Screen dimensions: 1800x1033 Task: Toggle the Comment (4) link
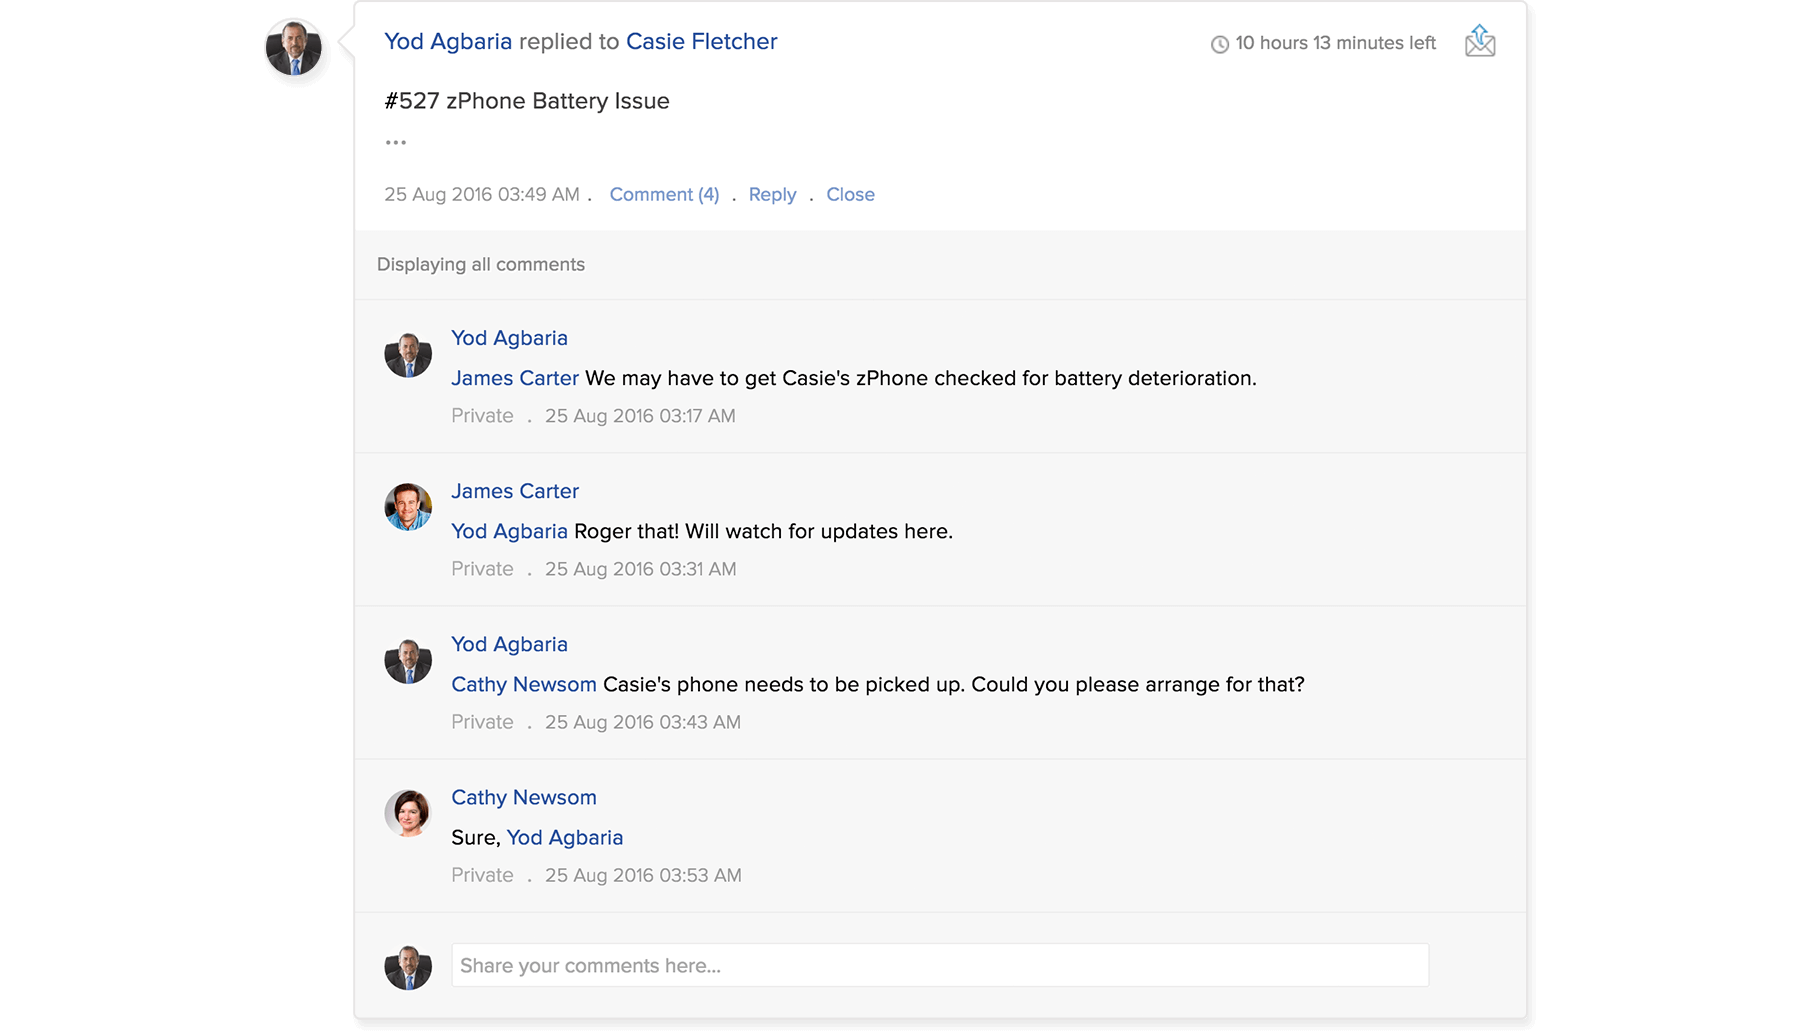coord(664,194)
